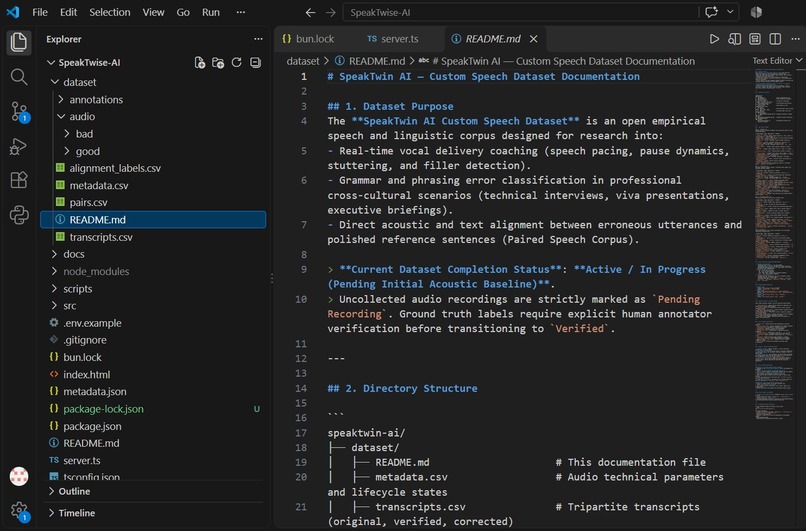Click the layout customization icon in title bar
The image size is (806, 531).
pos(756,12)
